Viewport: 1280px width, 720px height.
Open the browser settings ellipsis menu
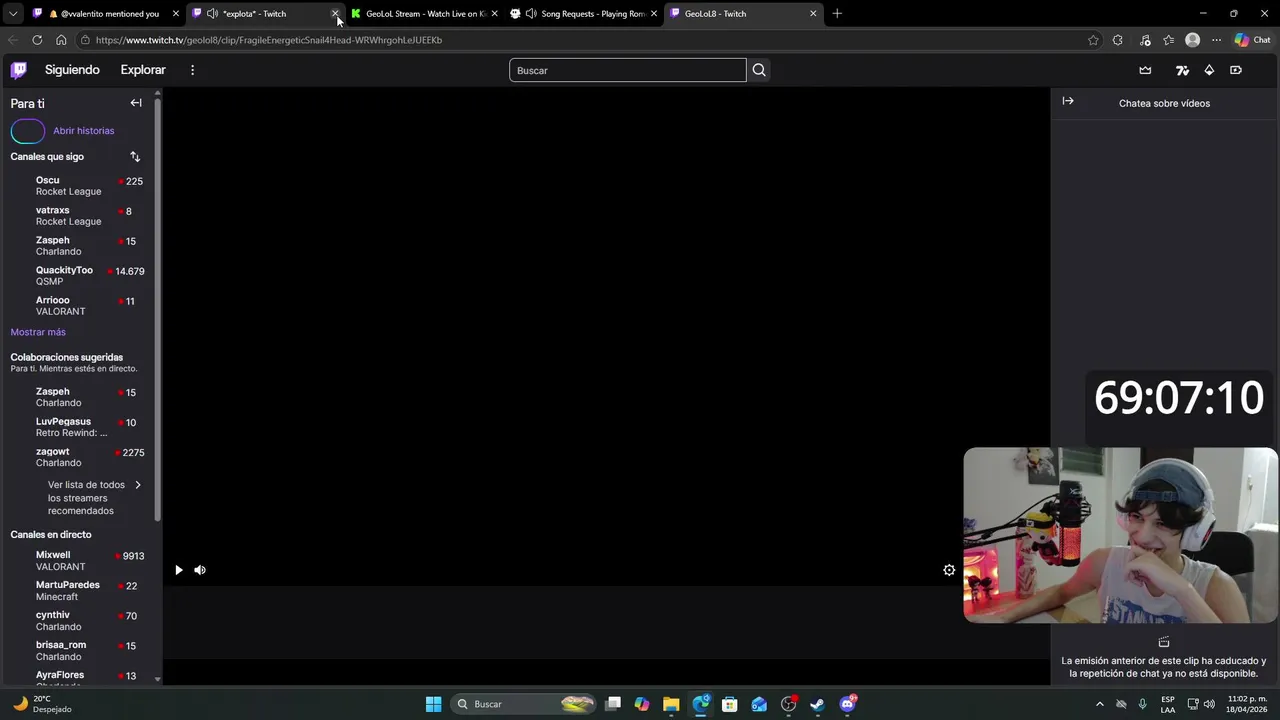[x=1216, y=40]
